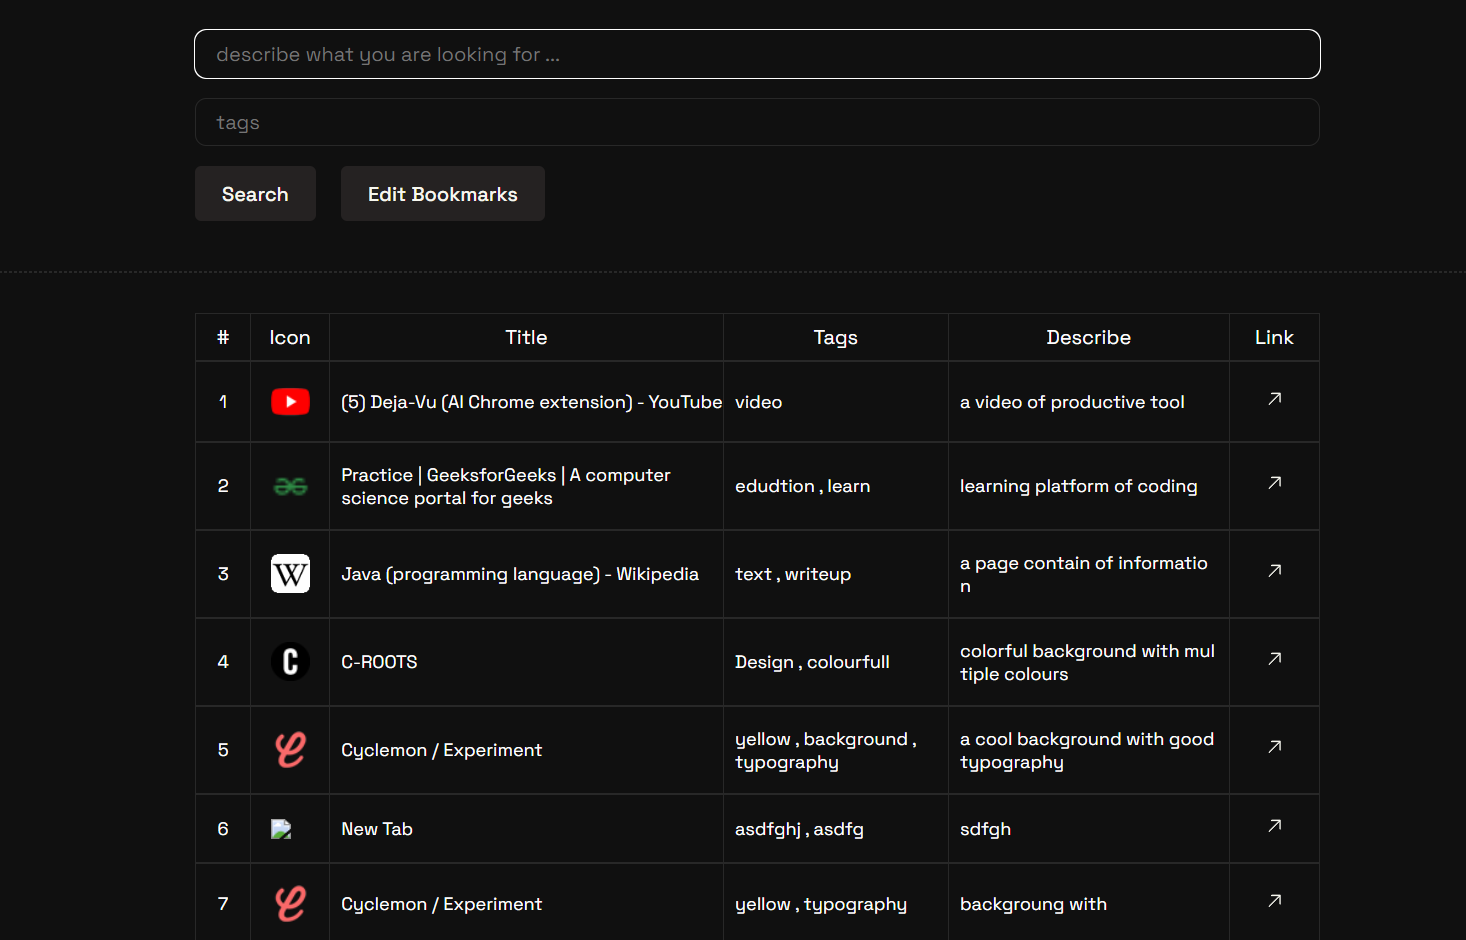Open link arrow for Deja-Vu YouTube bookmark
1466x940 pixels.
(1274, 399)
